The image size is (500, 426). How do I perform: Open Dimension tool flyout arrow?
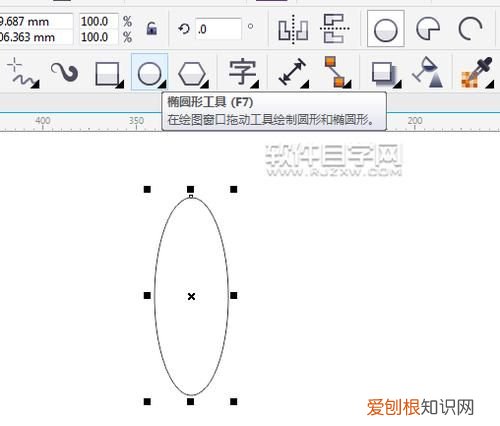pos(305,85)
